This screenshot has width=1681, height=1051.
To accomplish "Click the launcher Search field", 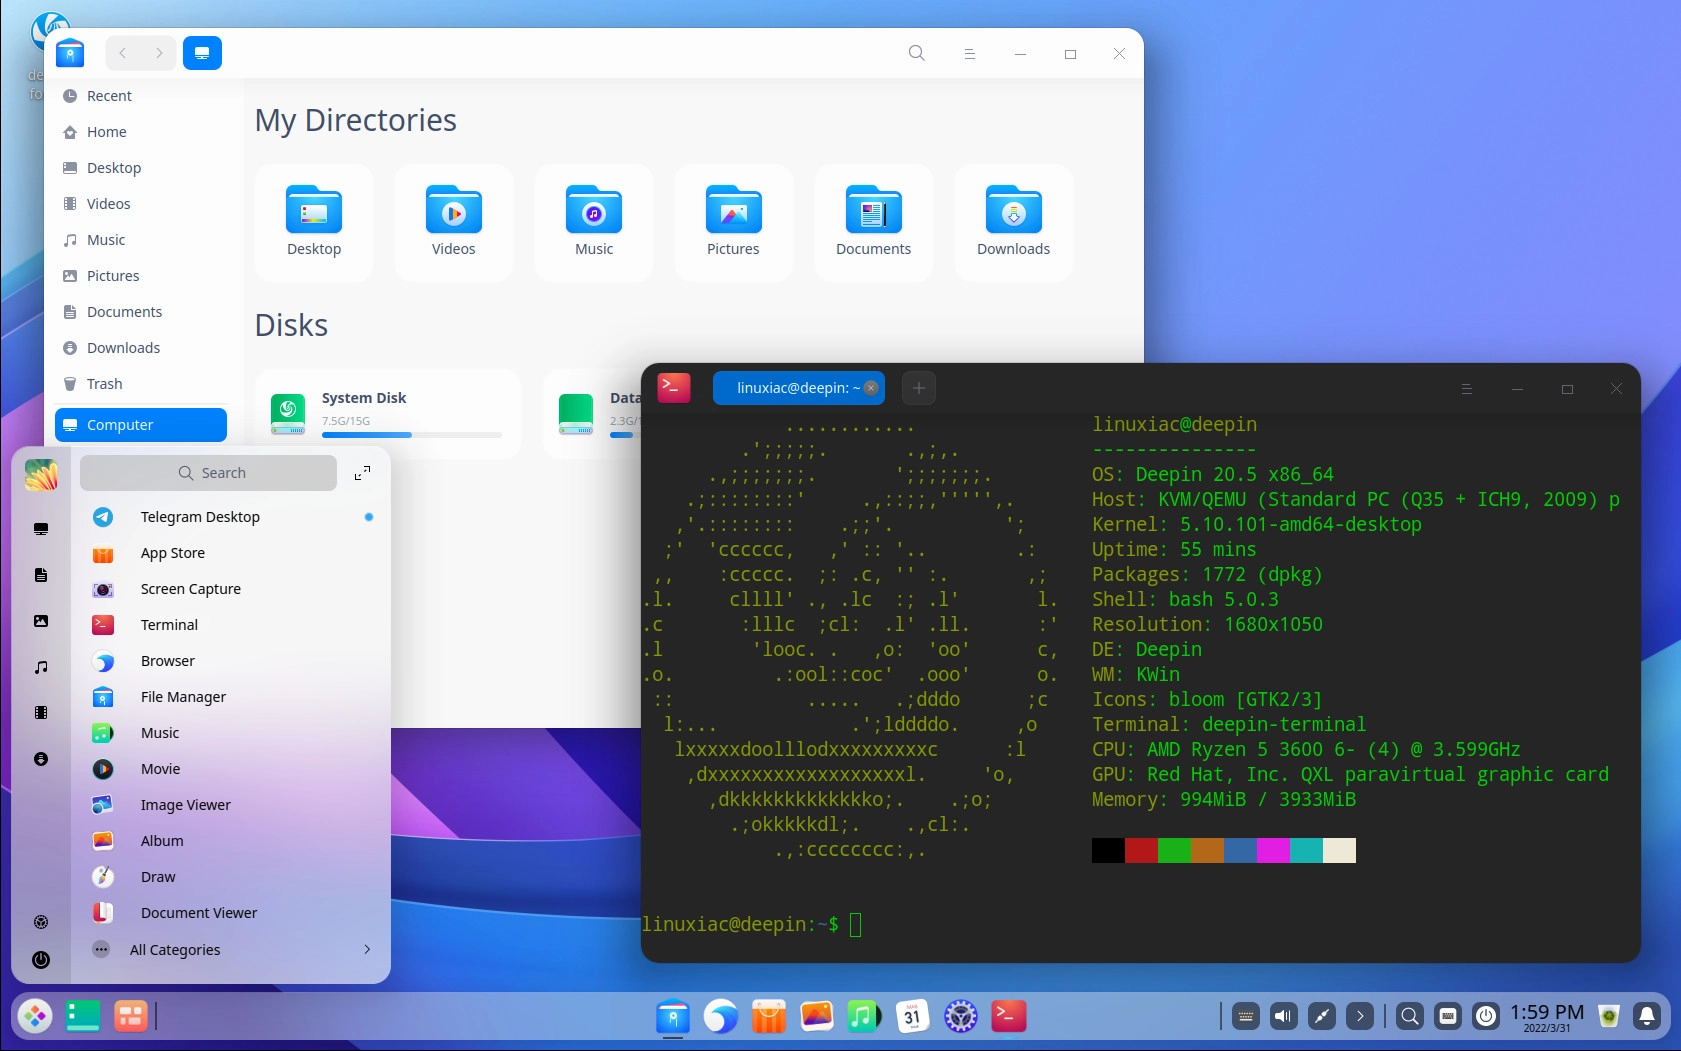I will click(208, 473).
